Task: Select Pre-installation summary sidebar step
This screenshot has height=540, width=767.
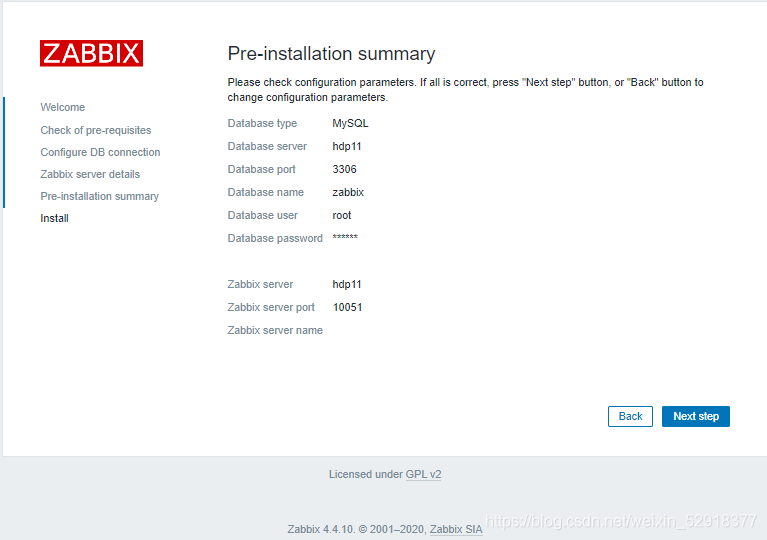Action: [100, 196]
